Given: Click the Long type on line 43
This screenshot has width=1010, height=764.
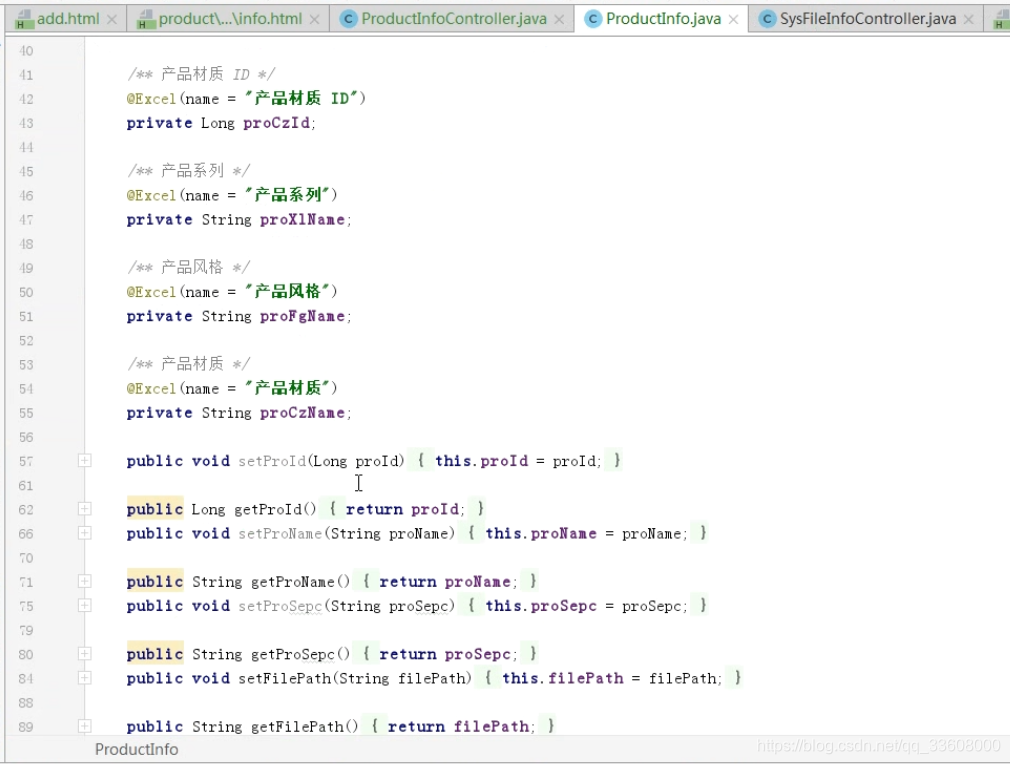Looking at the screenshot, I should click(x=218, y=123).
